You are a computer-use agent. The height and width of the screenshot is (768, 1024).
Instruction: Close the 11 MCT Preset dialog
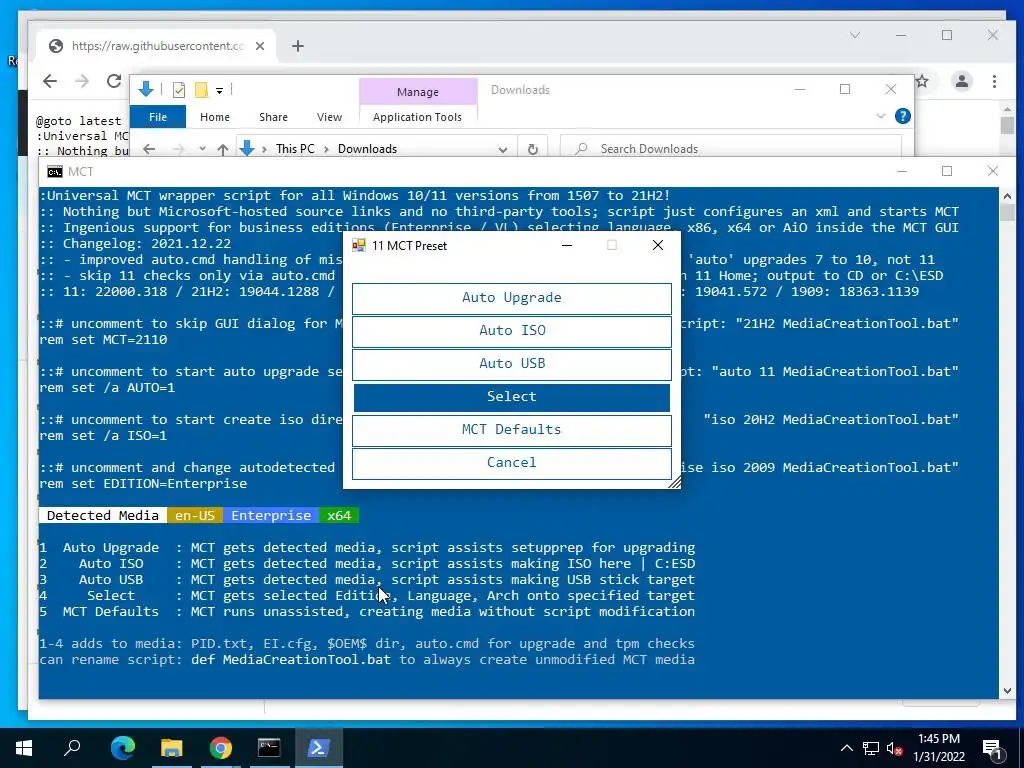point(658,245)
